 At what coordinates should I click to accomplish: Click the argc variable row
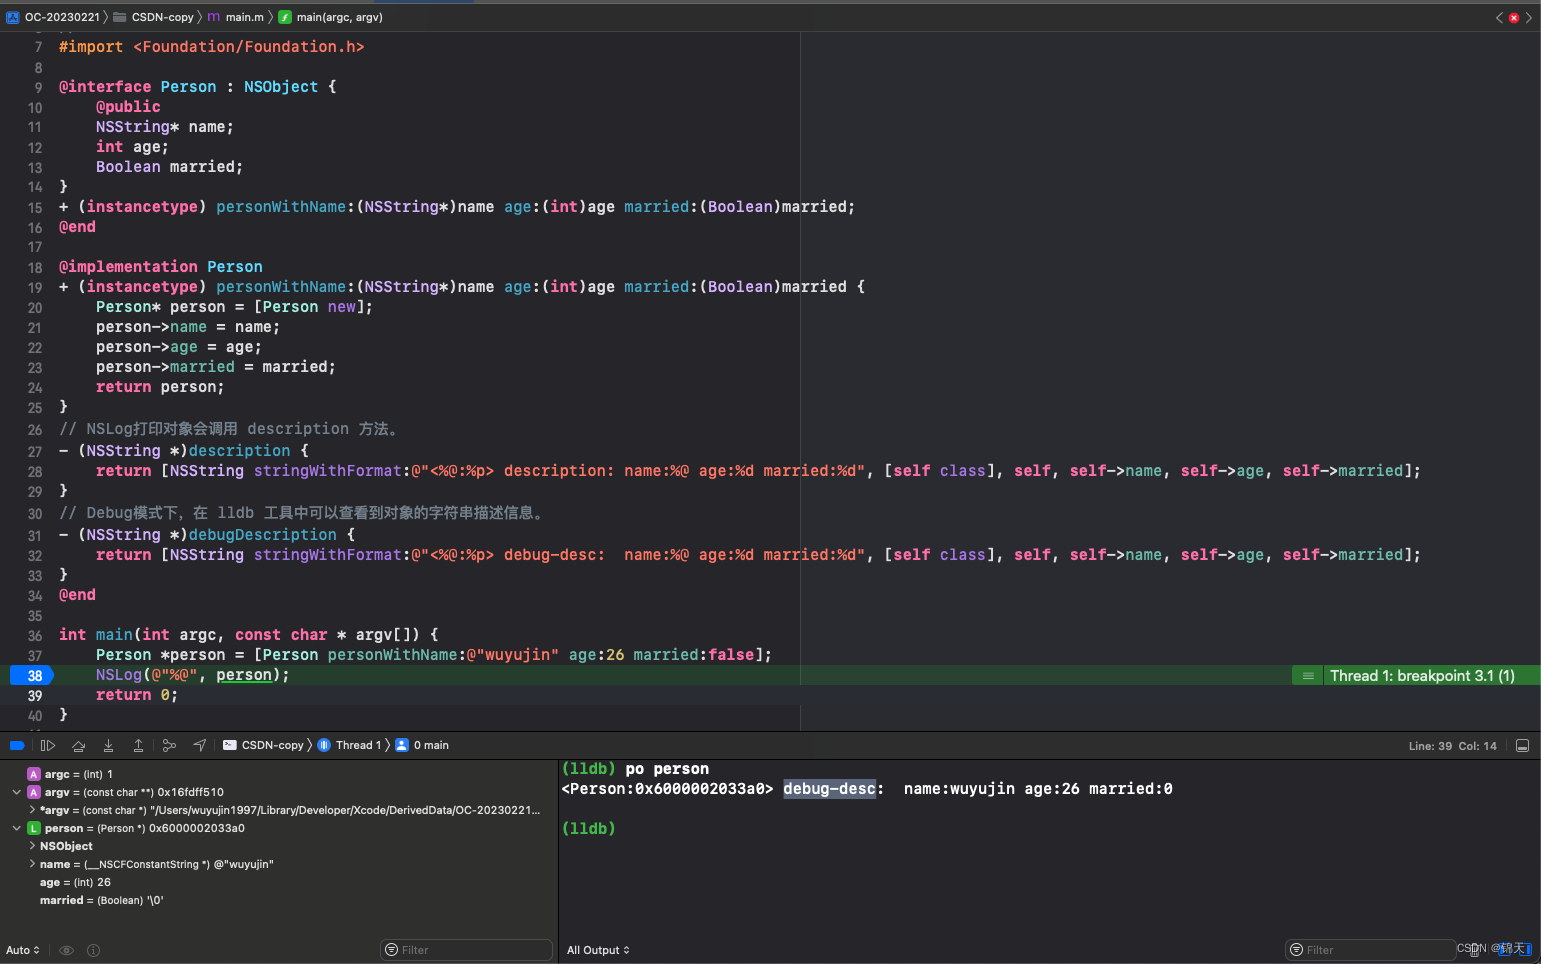point(279,774)
